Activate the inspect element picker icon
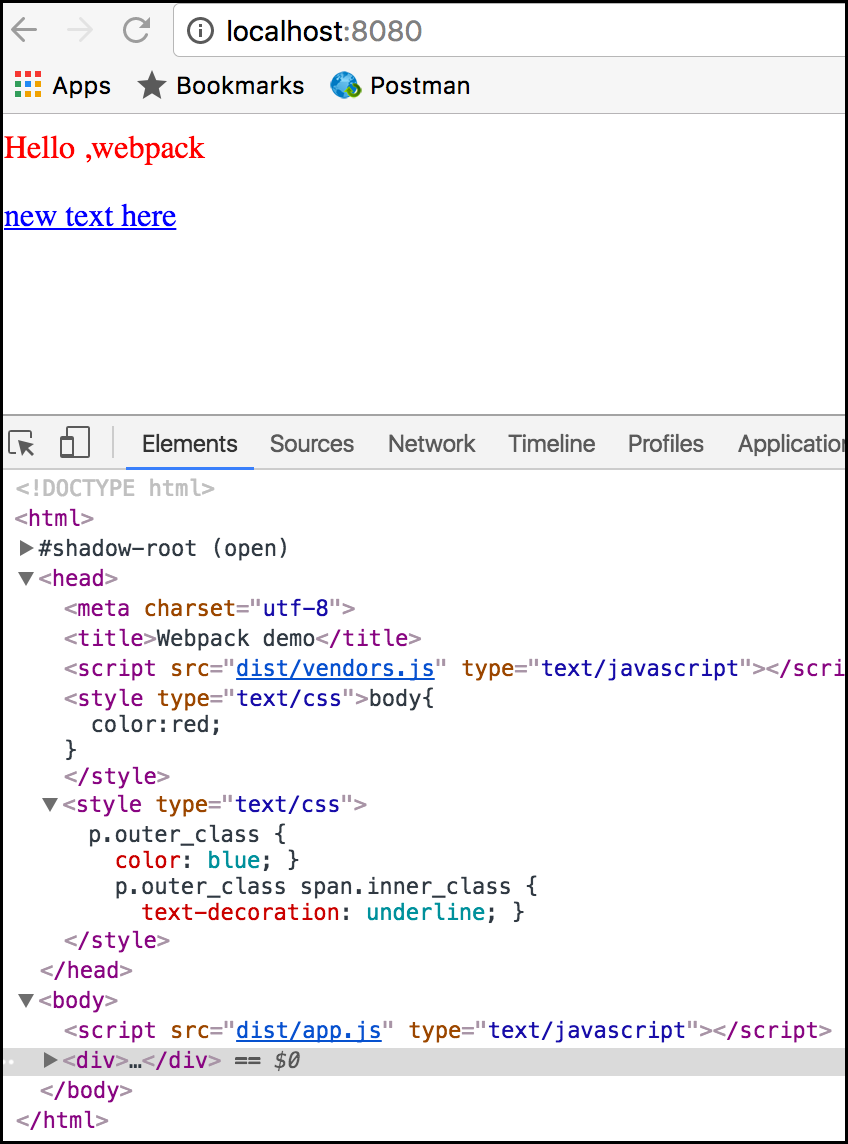 (x=22, y=443)
